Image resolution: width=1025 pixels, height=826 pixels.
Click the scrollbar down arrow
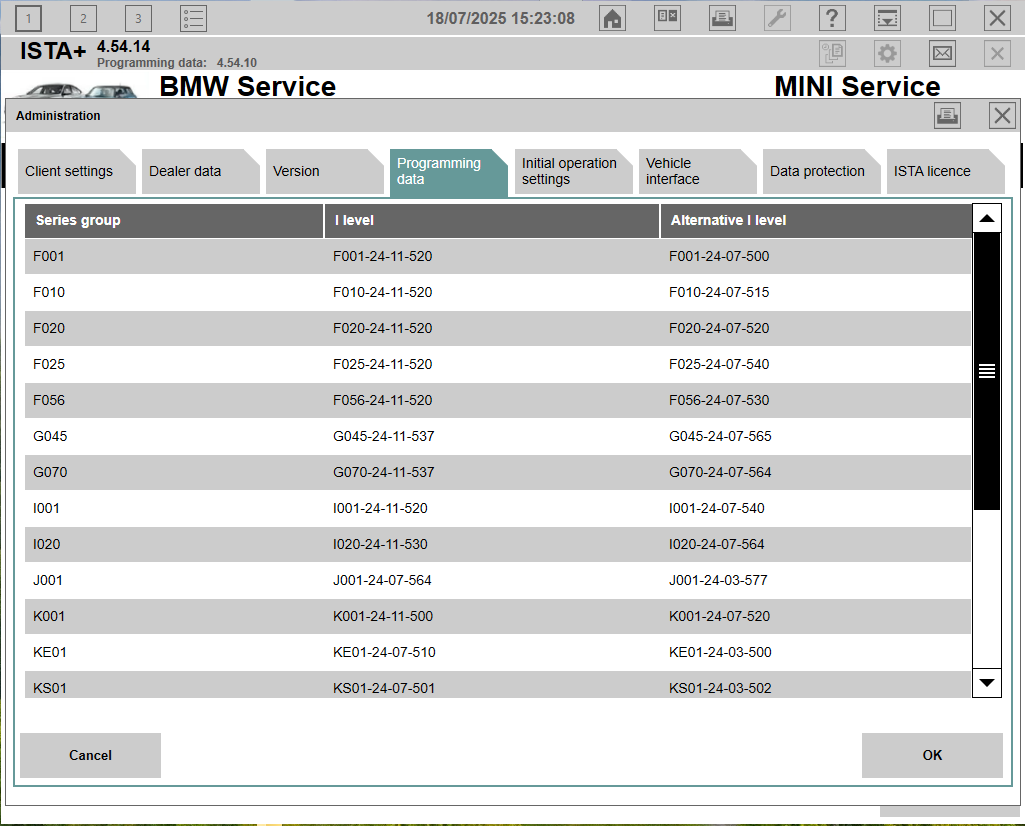coord(986,683)
